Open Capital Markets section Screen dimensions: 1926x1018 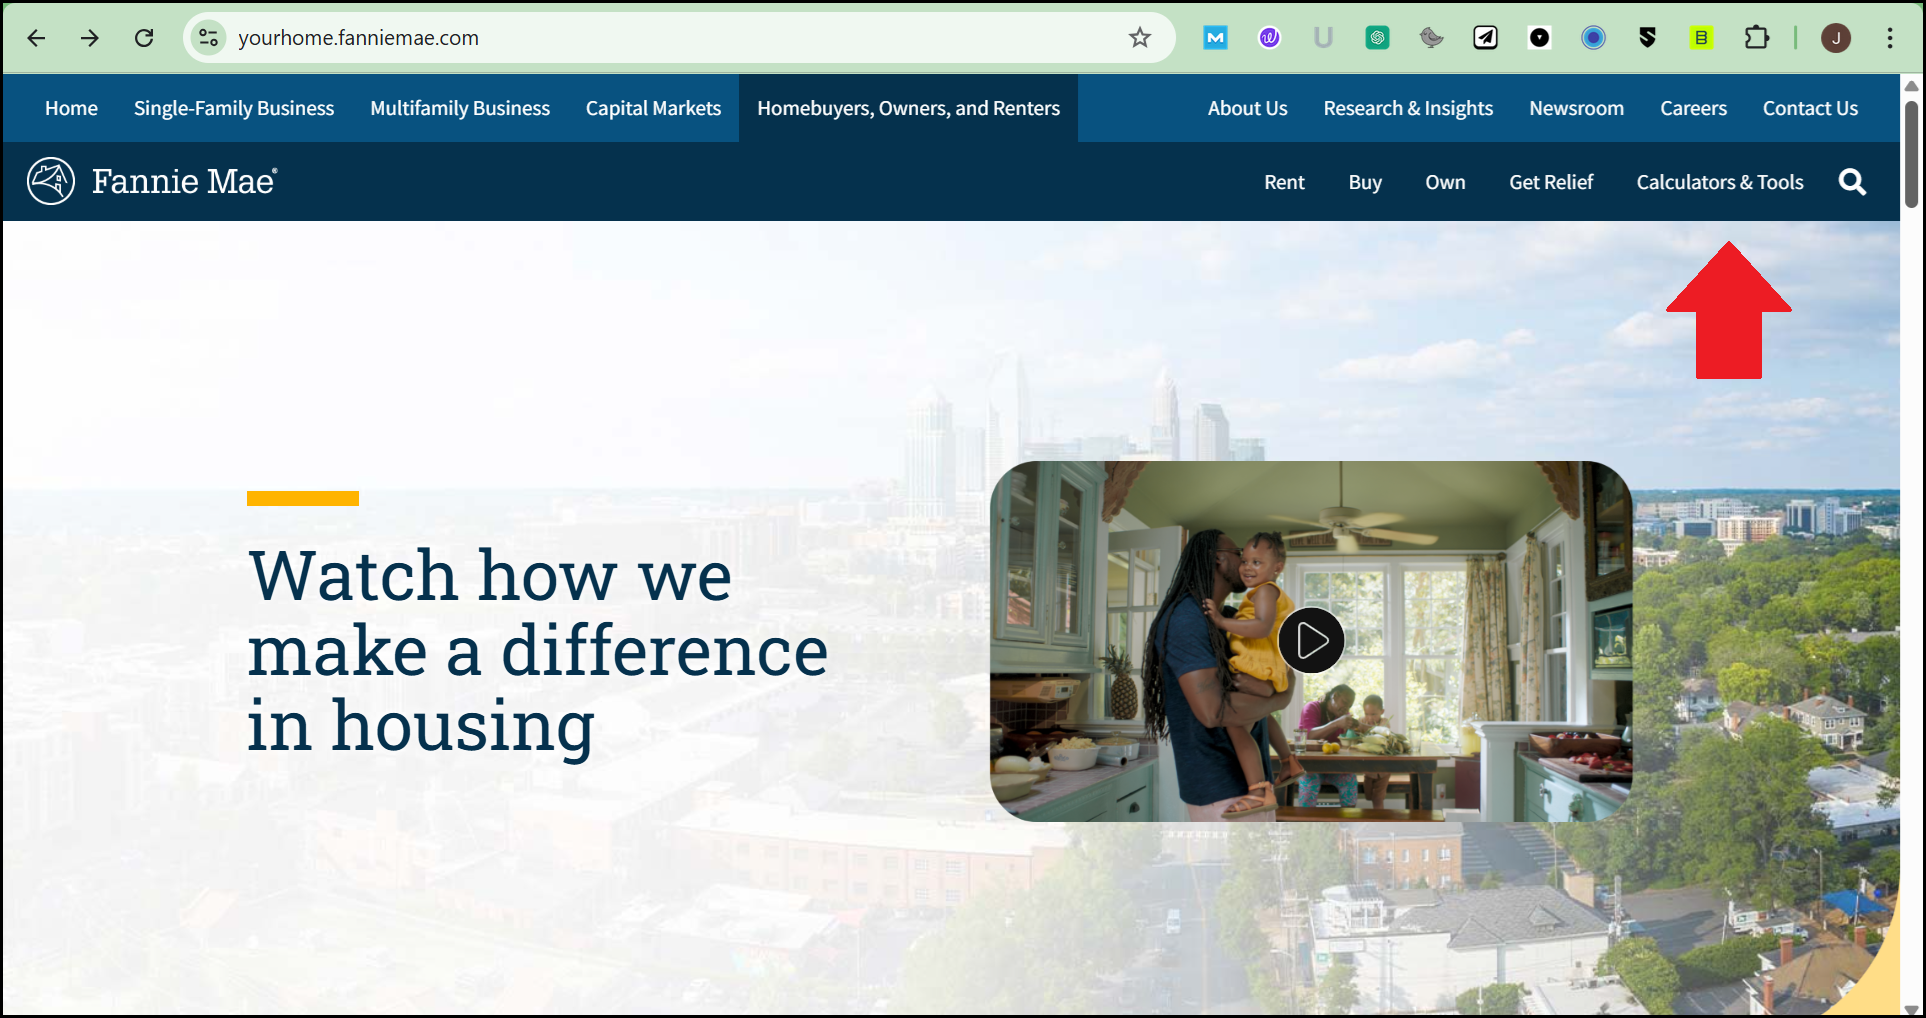coord(653,108)
